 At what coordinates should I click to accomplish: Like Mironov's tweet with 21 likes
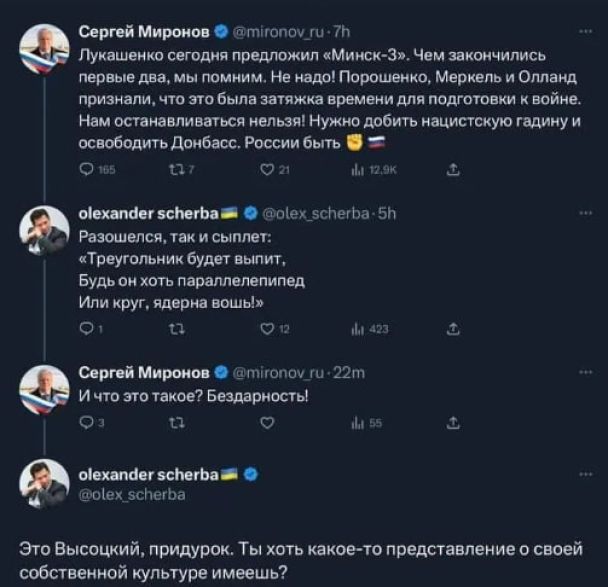click(x=267, y=171)
